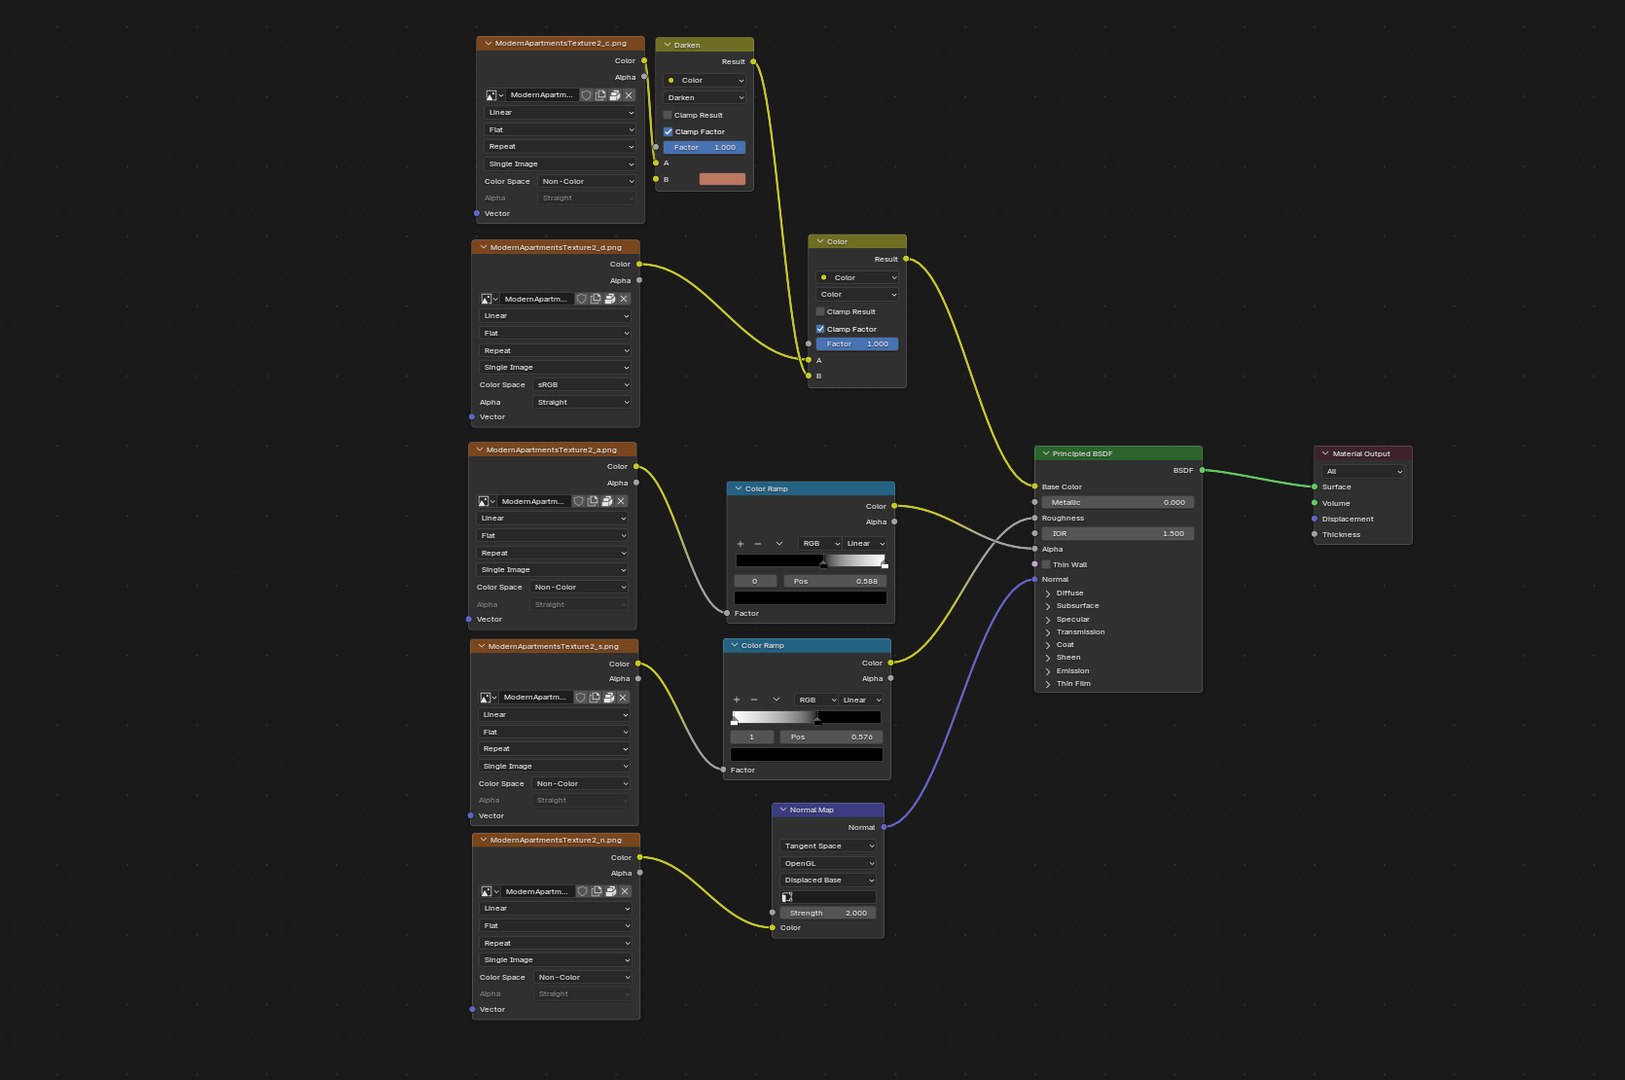This screenshot has height=1080, width=1625.
Task: Expand Thin Film panel in Principled BSDF
Action: (1048, 684)
